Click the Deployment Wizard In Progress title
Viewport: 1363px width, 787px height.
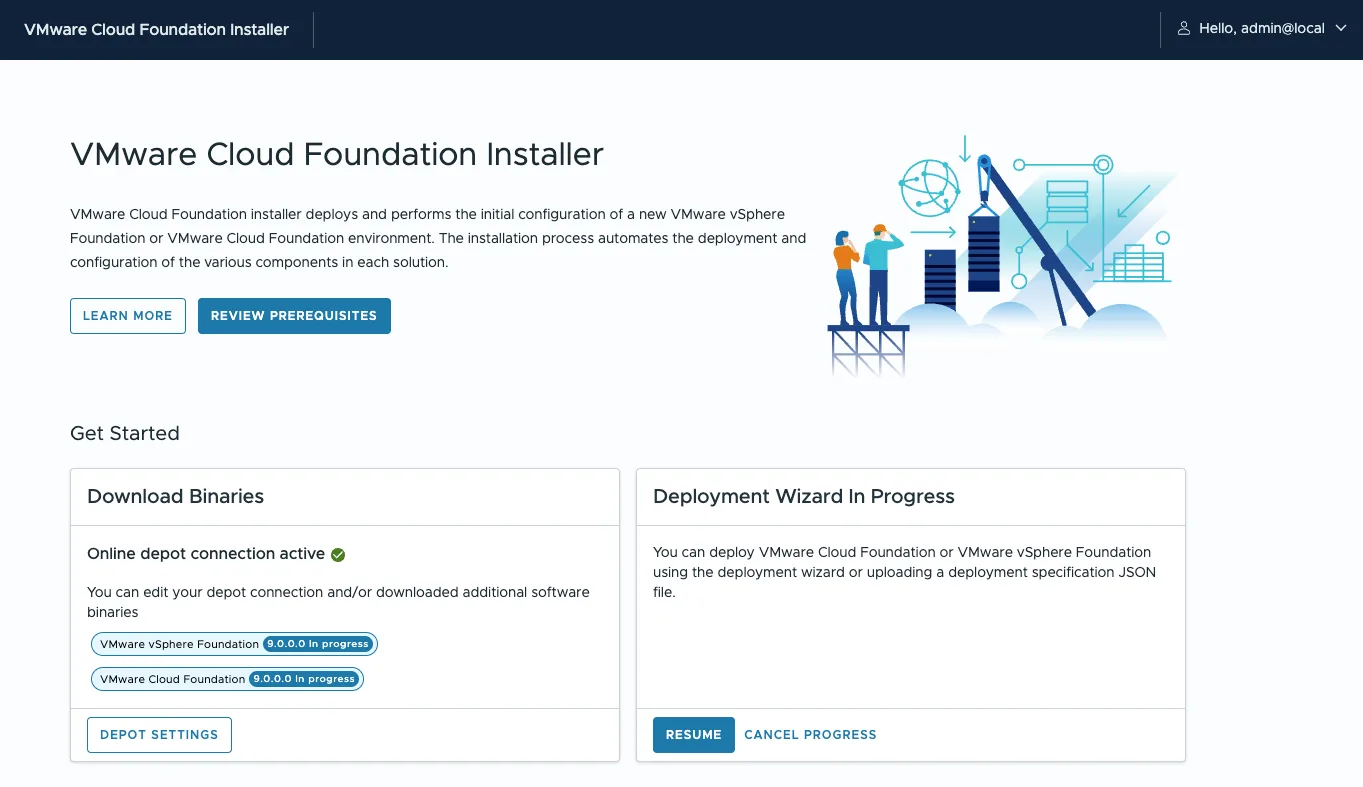[x=804, y=497]
